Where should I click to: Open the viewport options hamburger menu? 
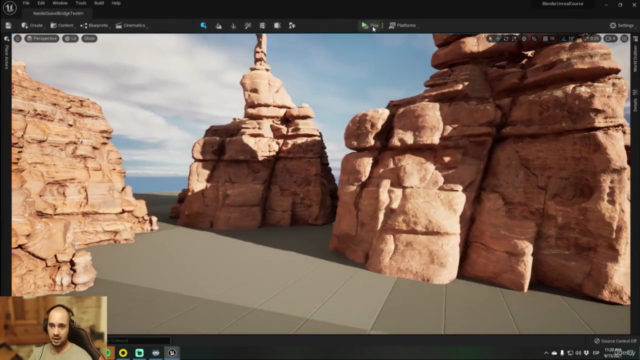pos(18,38)
